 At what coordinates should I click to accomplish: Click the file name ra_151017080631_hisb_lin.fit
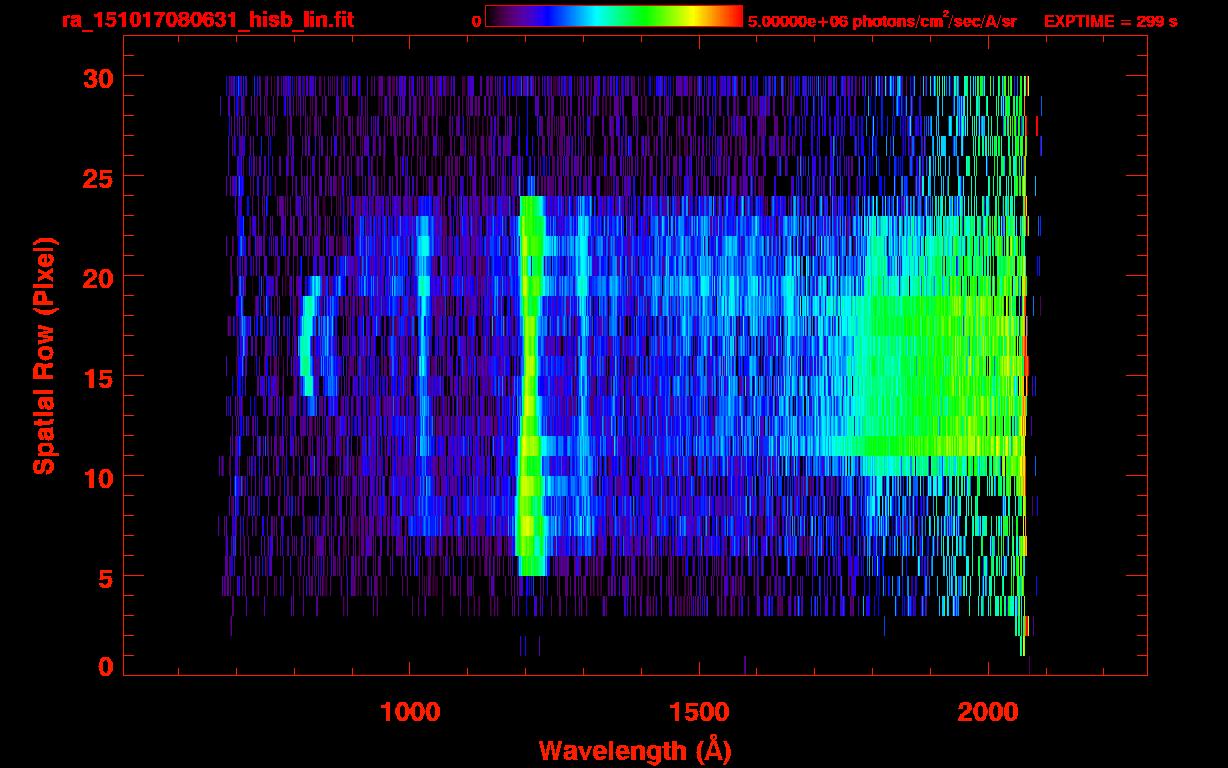[207, 20]
